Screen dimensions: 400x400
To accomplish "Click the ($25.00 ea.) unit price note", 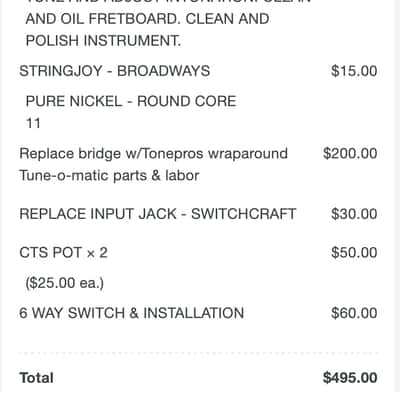I will click(x=65, y=283).
